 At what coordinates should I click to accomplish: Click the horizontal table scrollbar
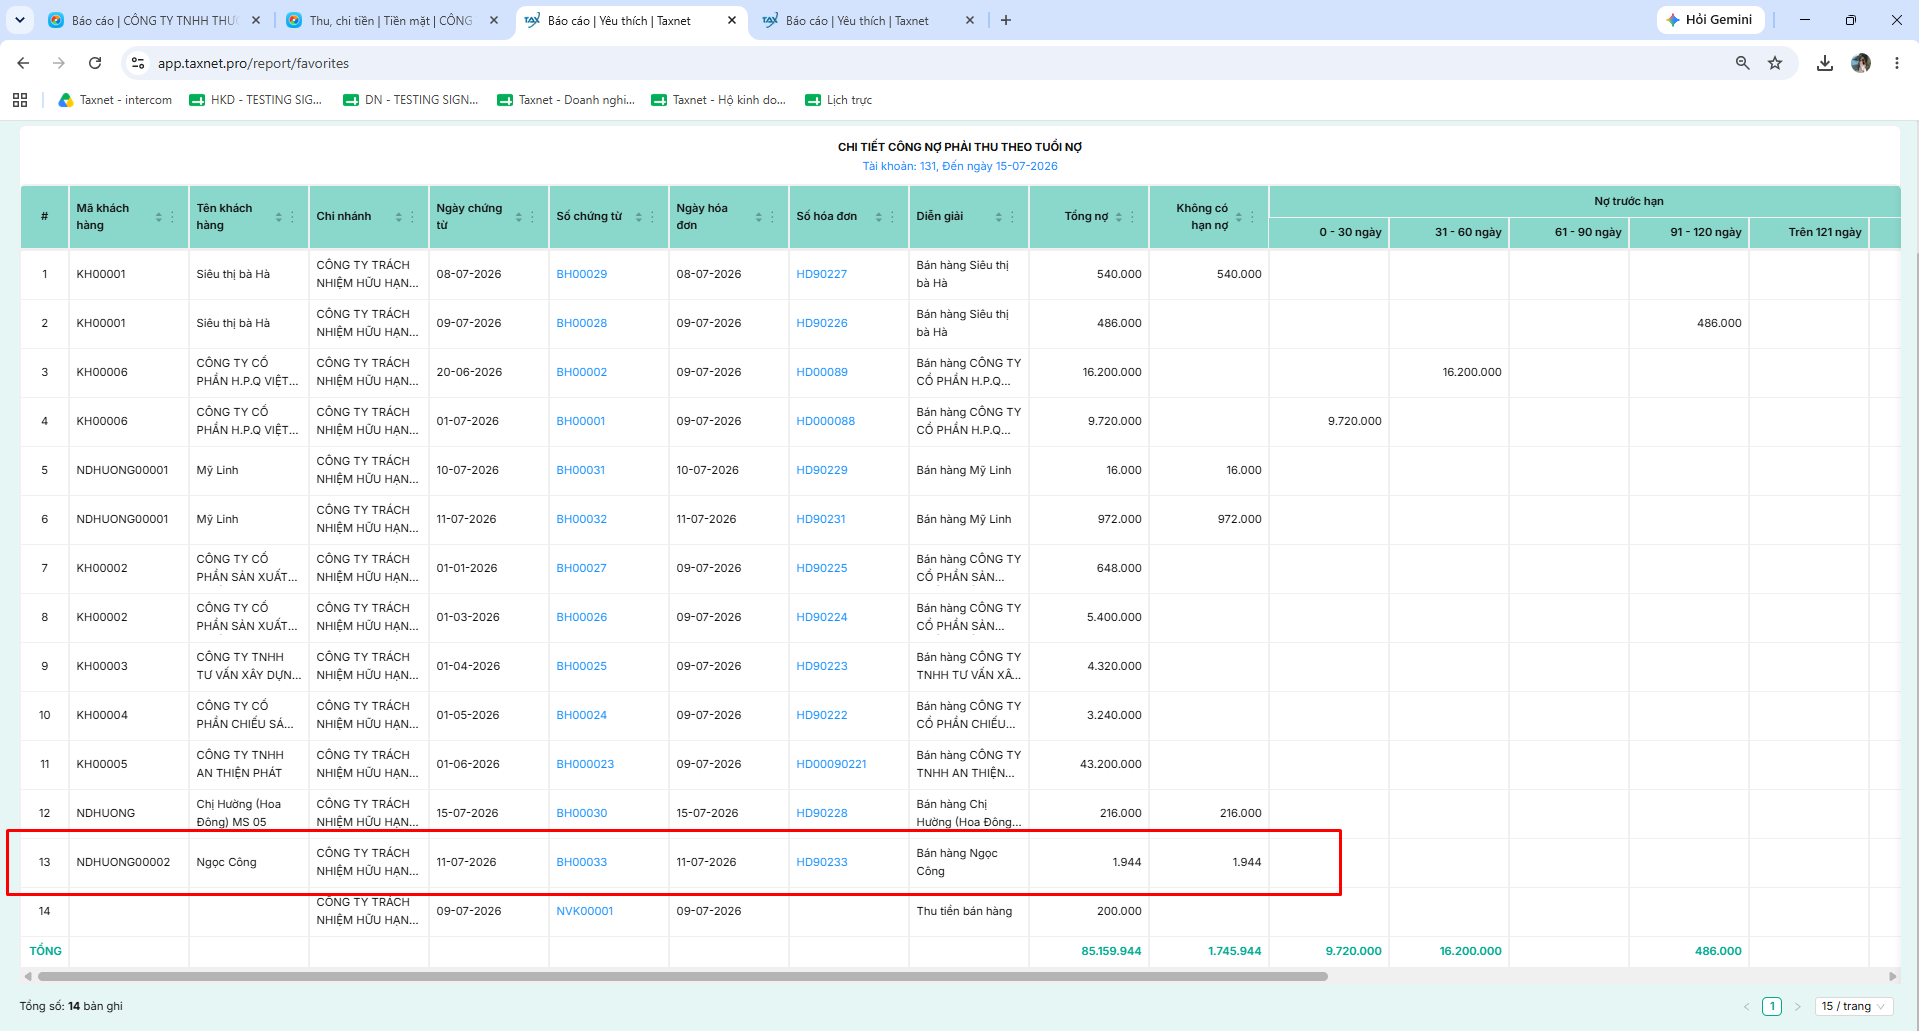[682, 976]
